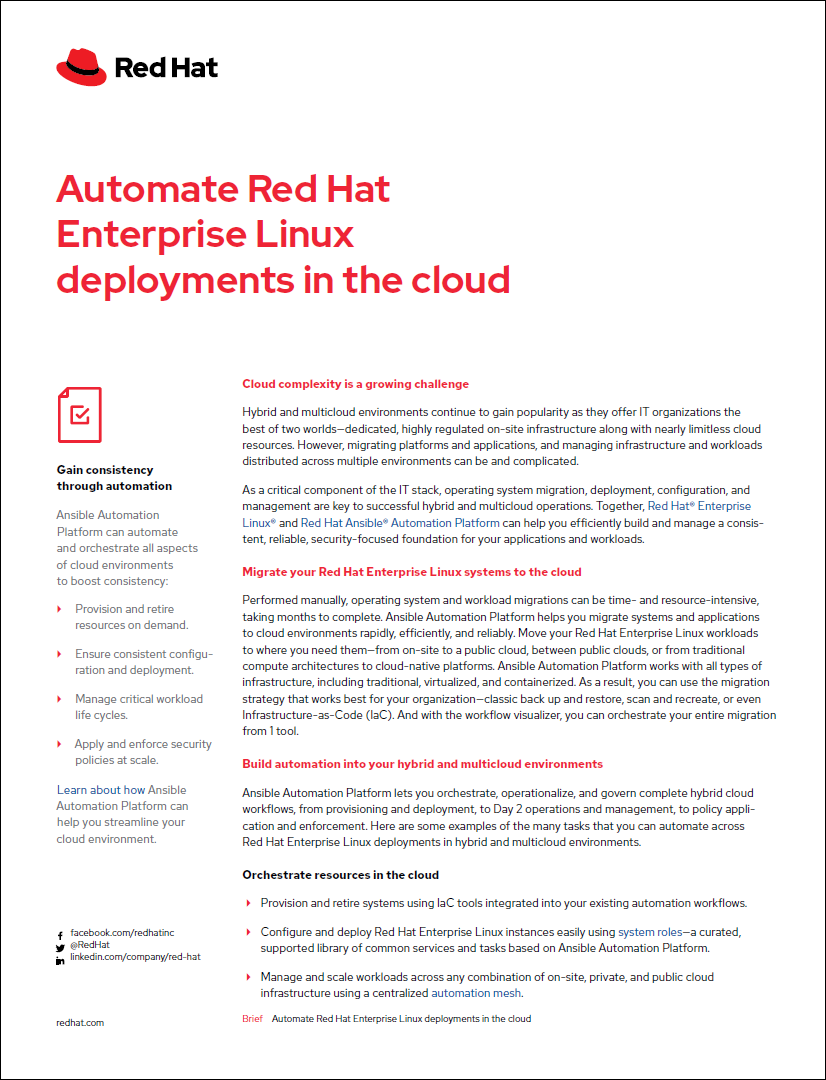The width and height of the screenshot is (826, 1080).
Task: Click paragraph starting 'Hybrid and multicloud environments'
Action: [502, 437]
